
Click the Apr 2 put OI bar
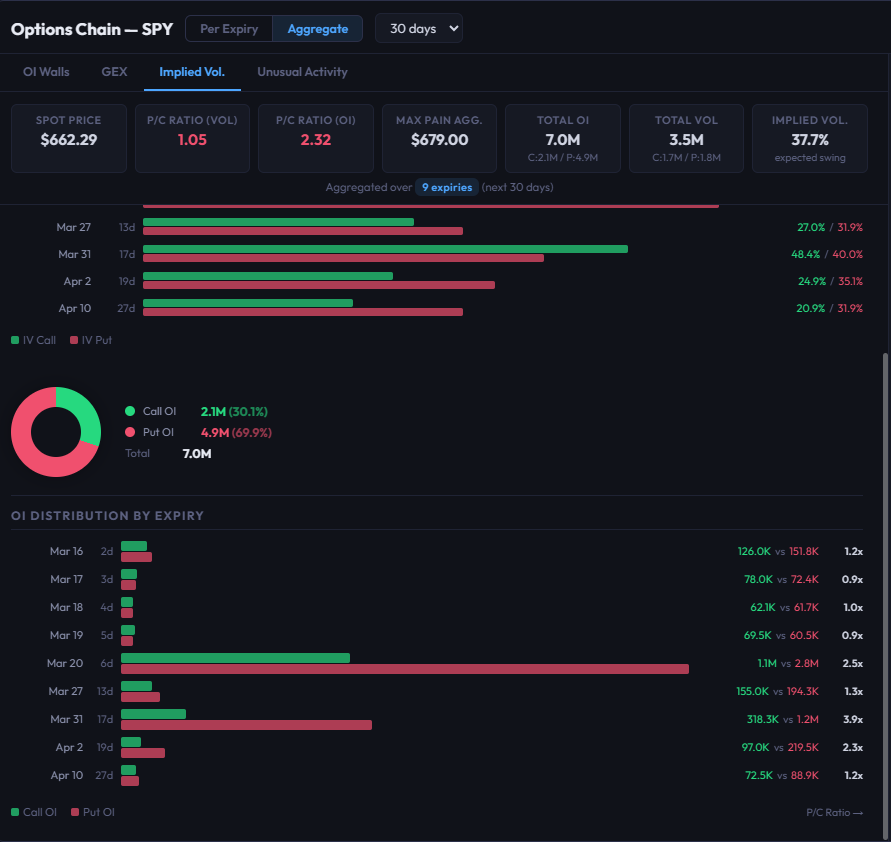click(x=143, y=753)
